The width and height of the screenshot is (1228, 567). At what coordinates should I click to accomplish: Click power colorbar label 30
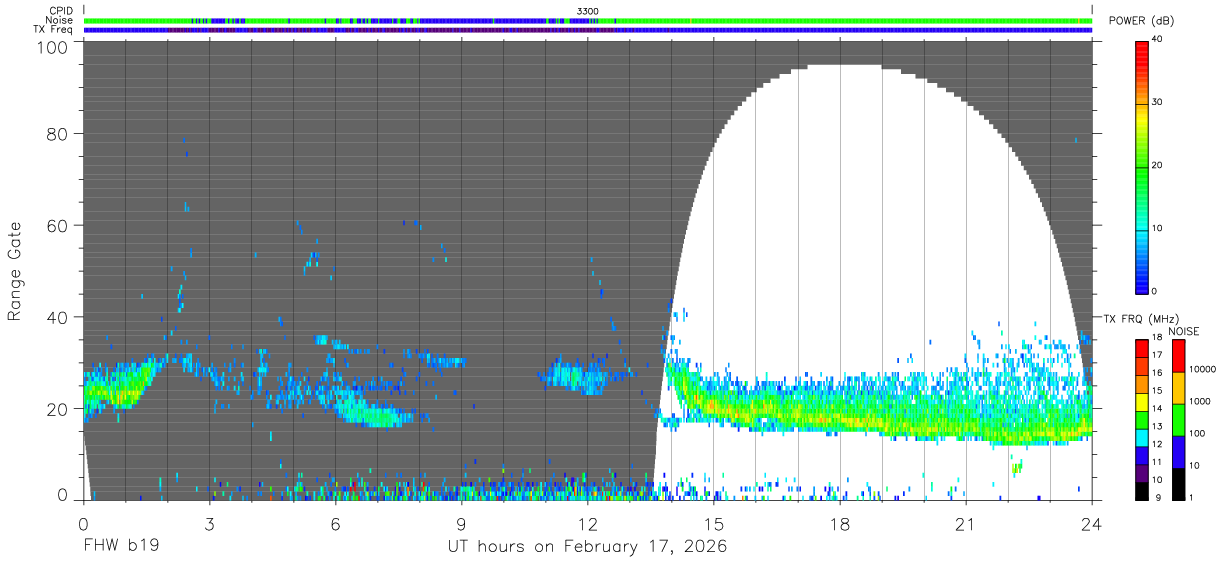point(1159,103)
